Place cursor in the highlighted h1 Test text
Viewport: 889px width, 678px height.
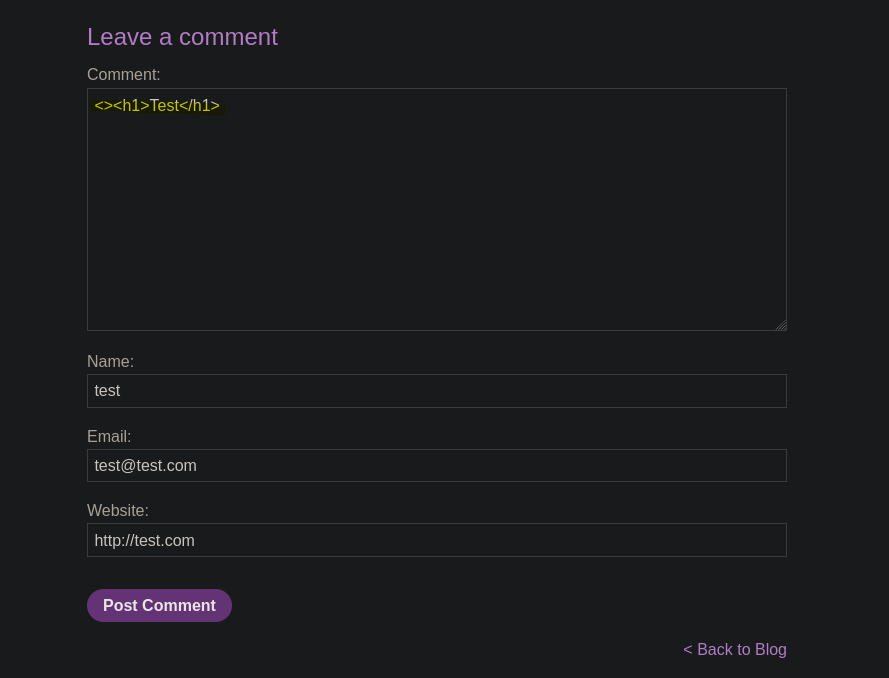[157, 105]
